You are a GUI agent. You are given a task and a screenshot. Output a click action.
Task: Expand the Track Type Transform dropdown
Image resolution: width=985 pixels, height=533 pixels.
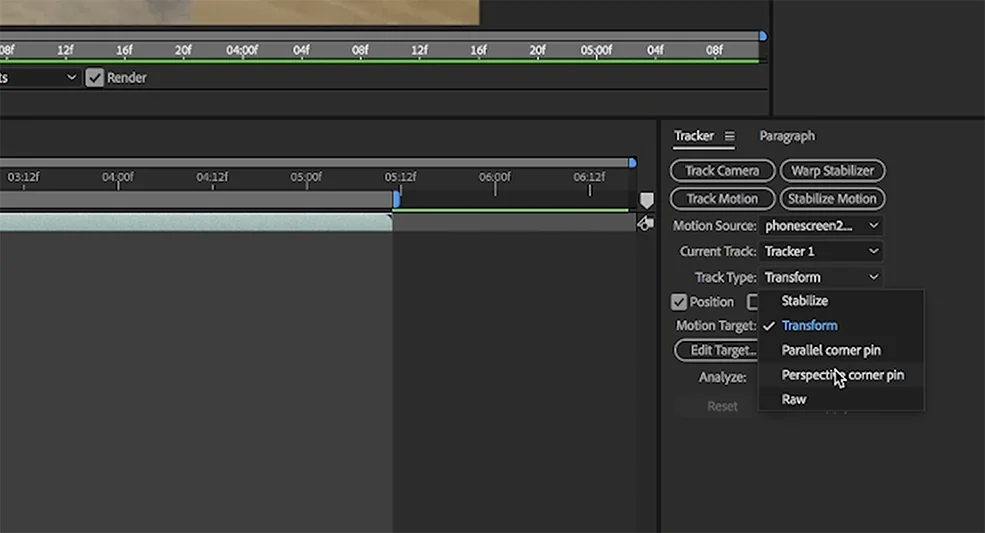coord(820,277)
